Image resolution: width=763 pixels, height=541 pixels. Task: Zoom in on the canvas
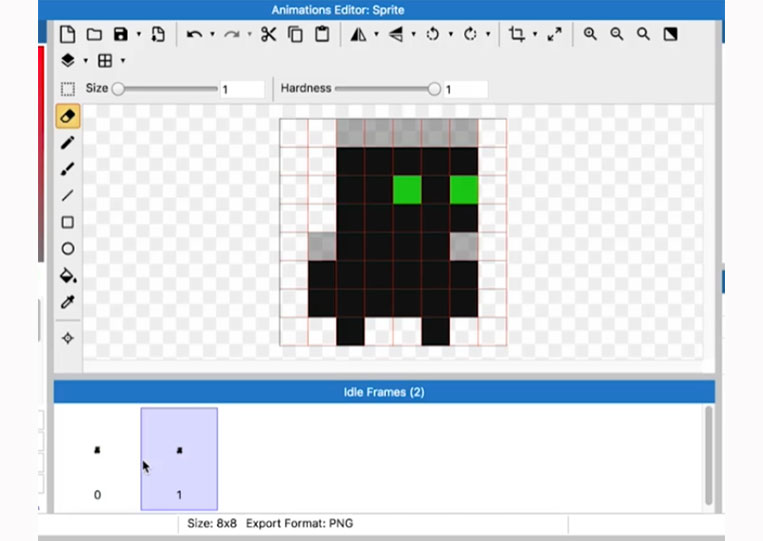click(x=590, y=34)
